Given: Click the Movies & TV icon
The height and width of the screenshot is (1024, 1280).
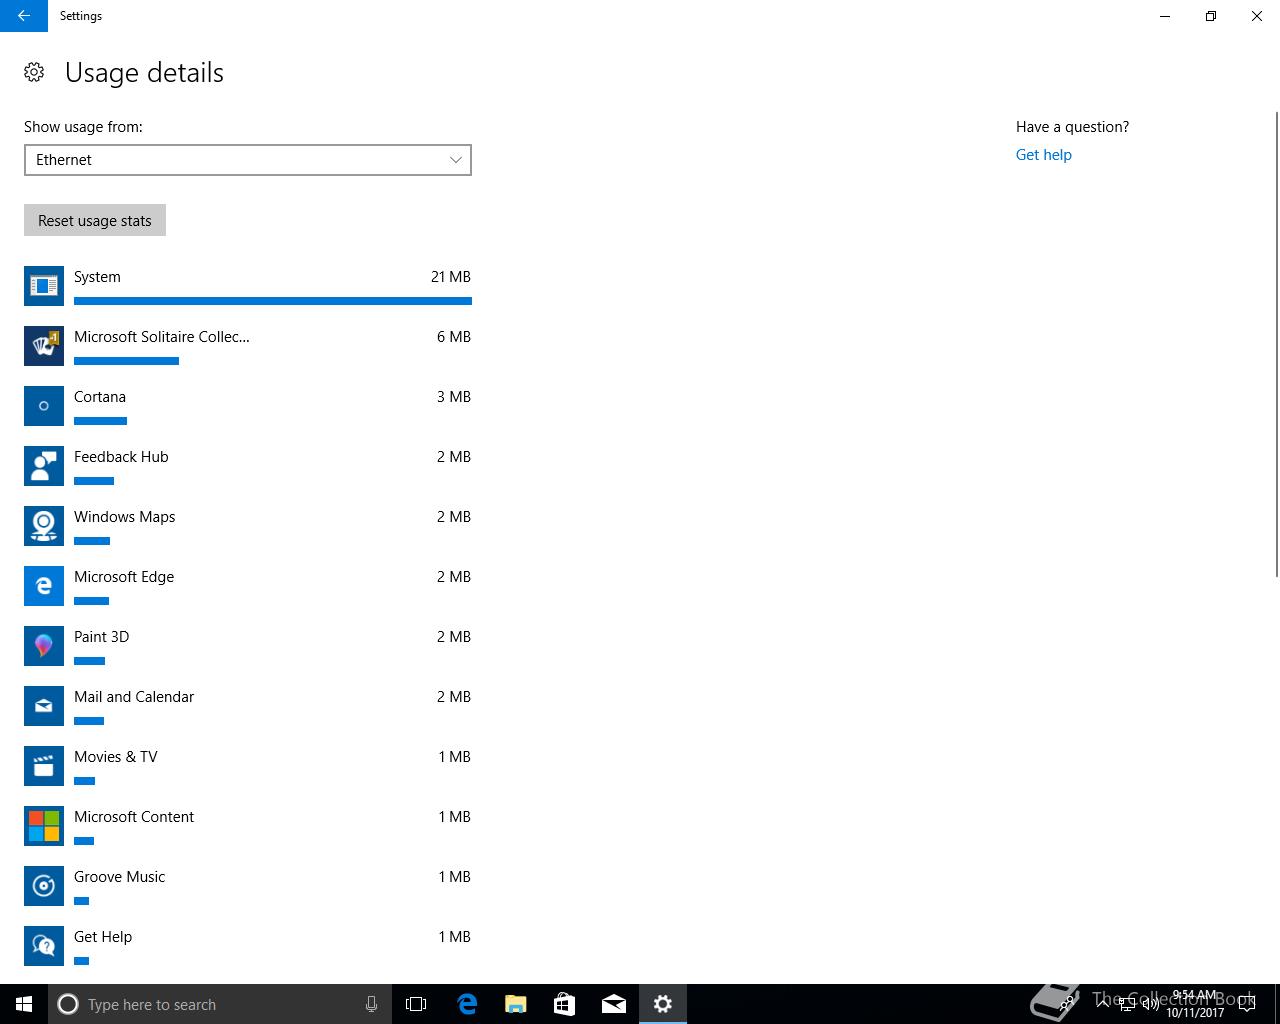Looking at the screenshot, I should [44, 766].
